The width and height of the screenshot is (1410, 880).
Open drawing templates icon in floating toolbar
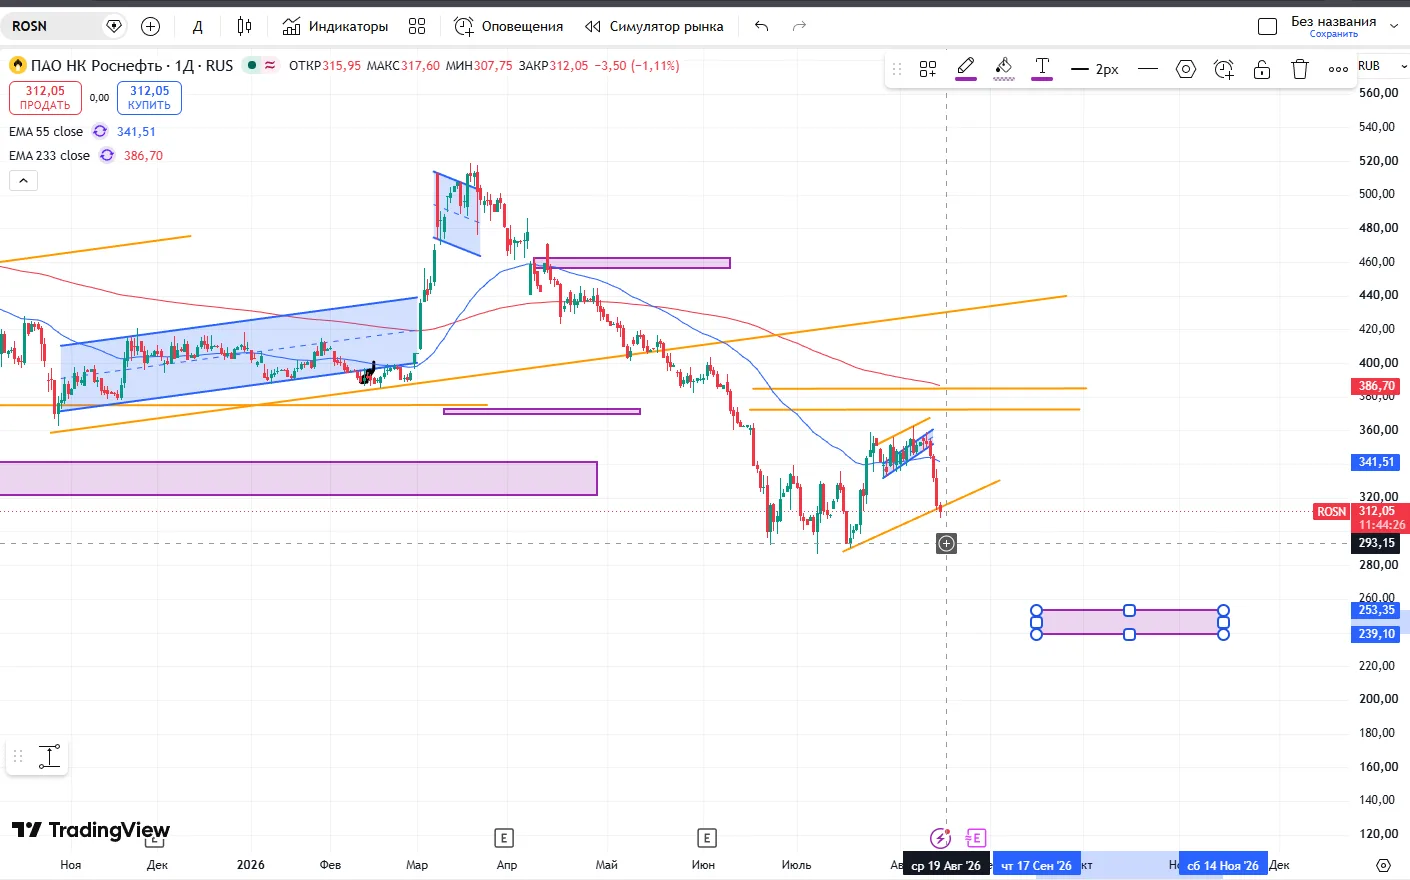point(928,69)
